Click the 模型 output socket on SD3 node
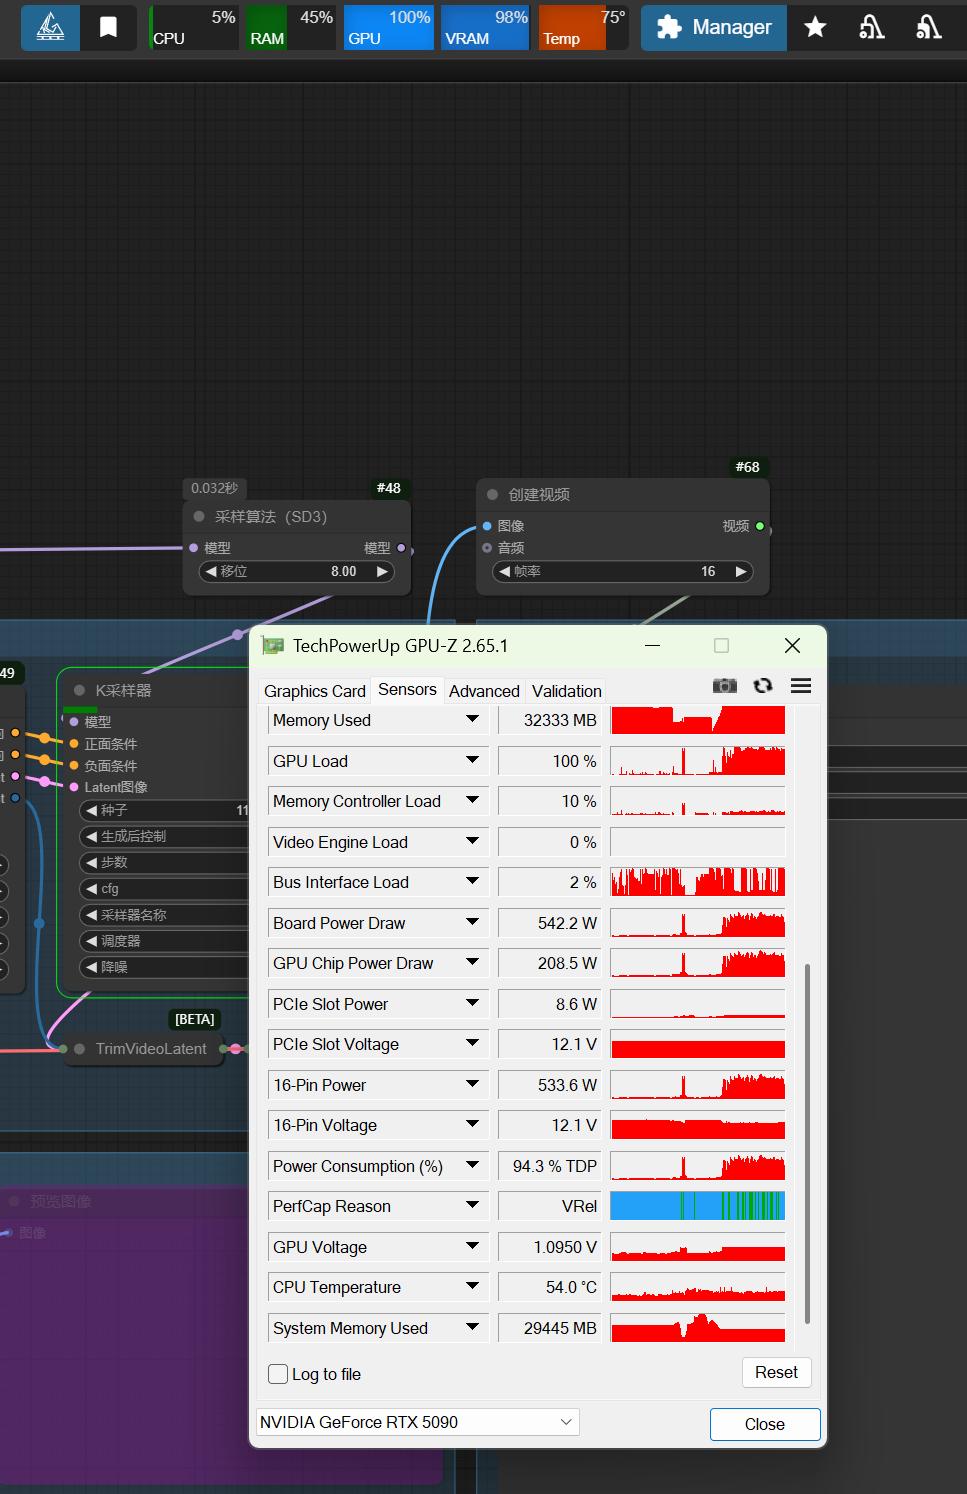Image resolution: width=967 pixels, height=1494 pixels. (x=401, y=548)
